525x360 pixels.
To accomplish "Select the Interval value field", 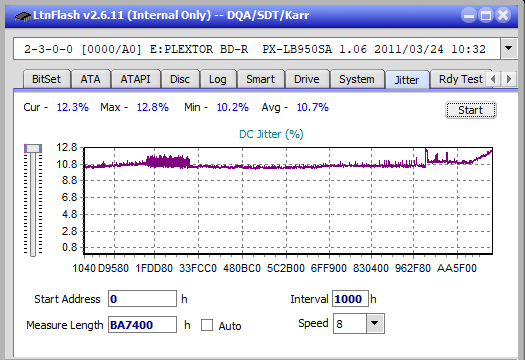I will click(x=350, y=299).
